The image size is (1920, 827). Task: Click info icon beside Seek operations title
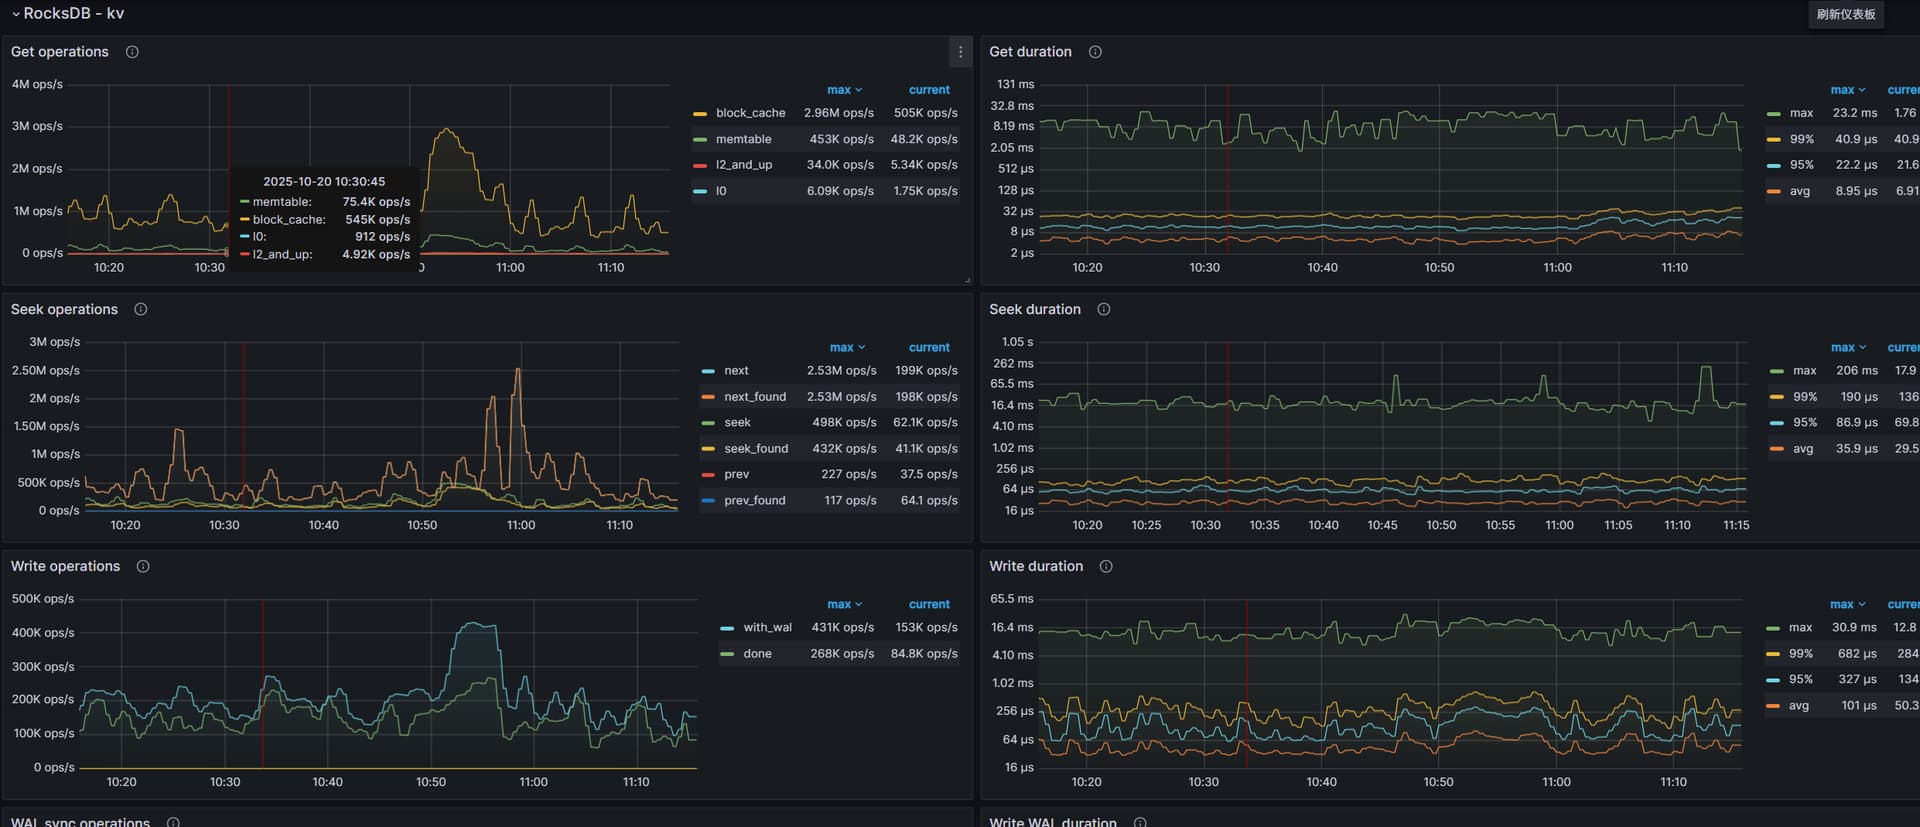coord(141,309)
